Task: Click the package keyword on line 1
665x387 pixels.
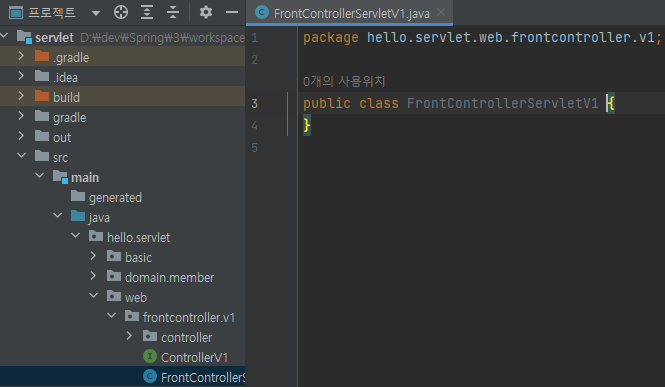Action: 331,38
